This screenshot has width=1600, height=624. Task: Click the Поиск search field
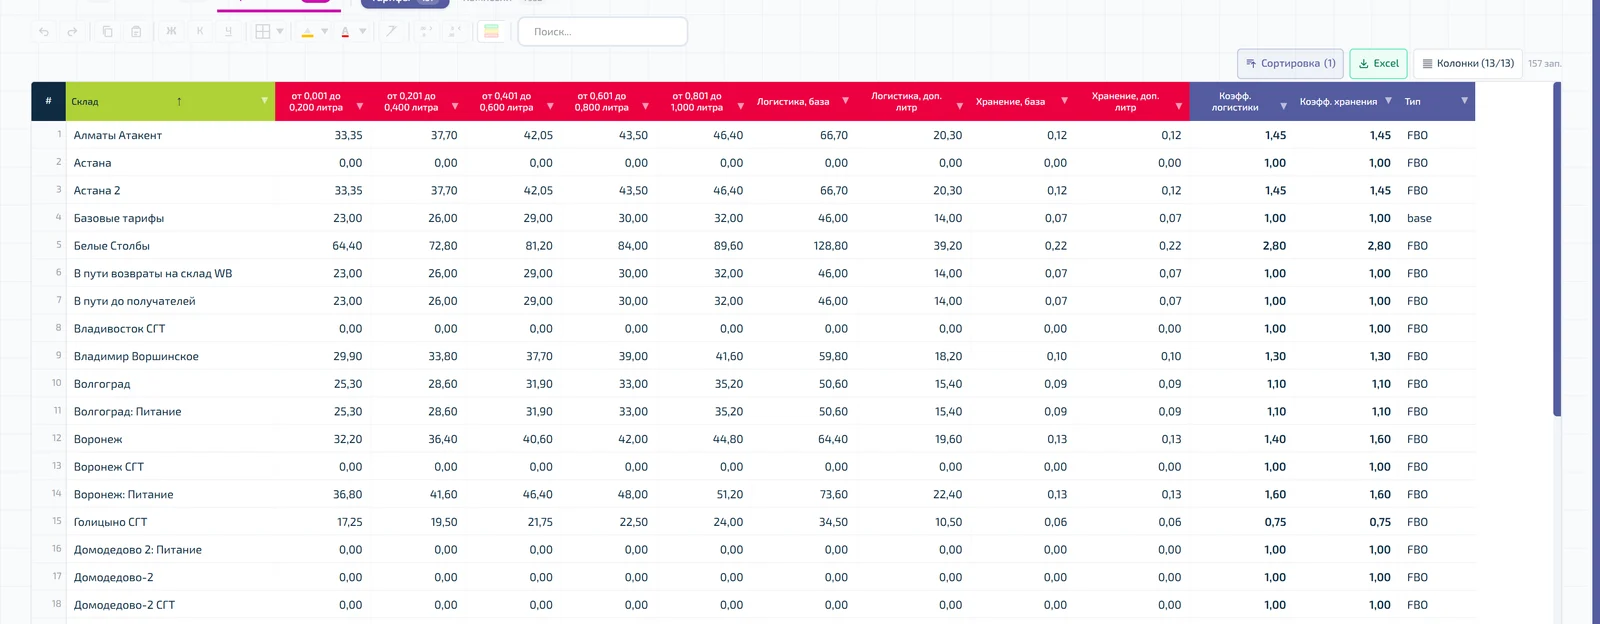(603, 32)
